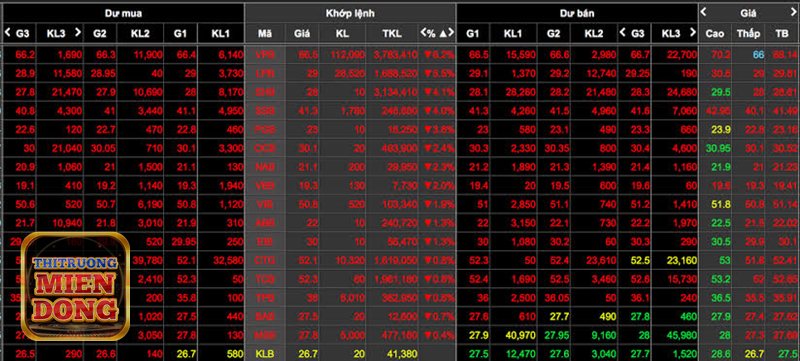The width and height of the screenshot is (800, 361).
Task: Click the green high price 36.5
Action: point(721,298)
